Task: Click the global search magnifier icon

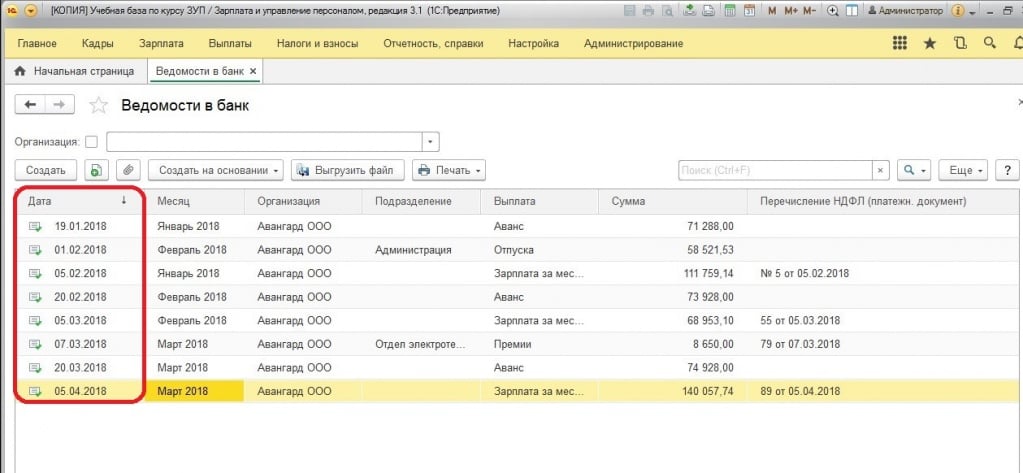Action: click(x=990, y=44)
